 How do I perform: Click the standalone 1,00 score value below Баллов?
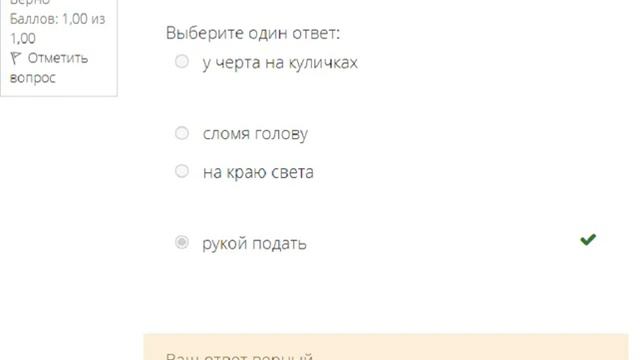tap(23, 38)
